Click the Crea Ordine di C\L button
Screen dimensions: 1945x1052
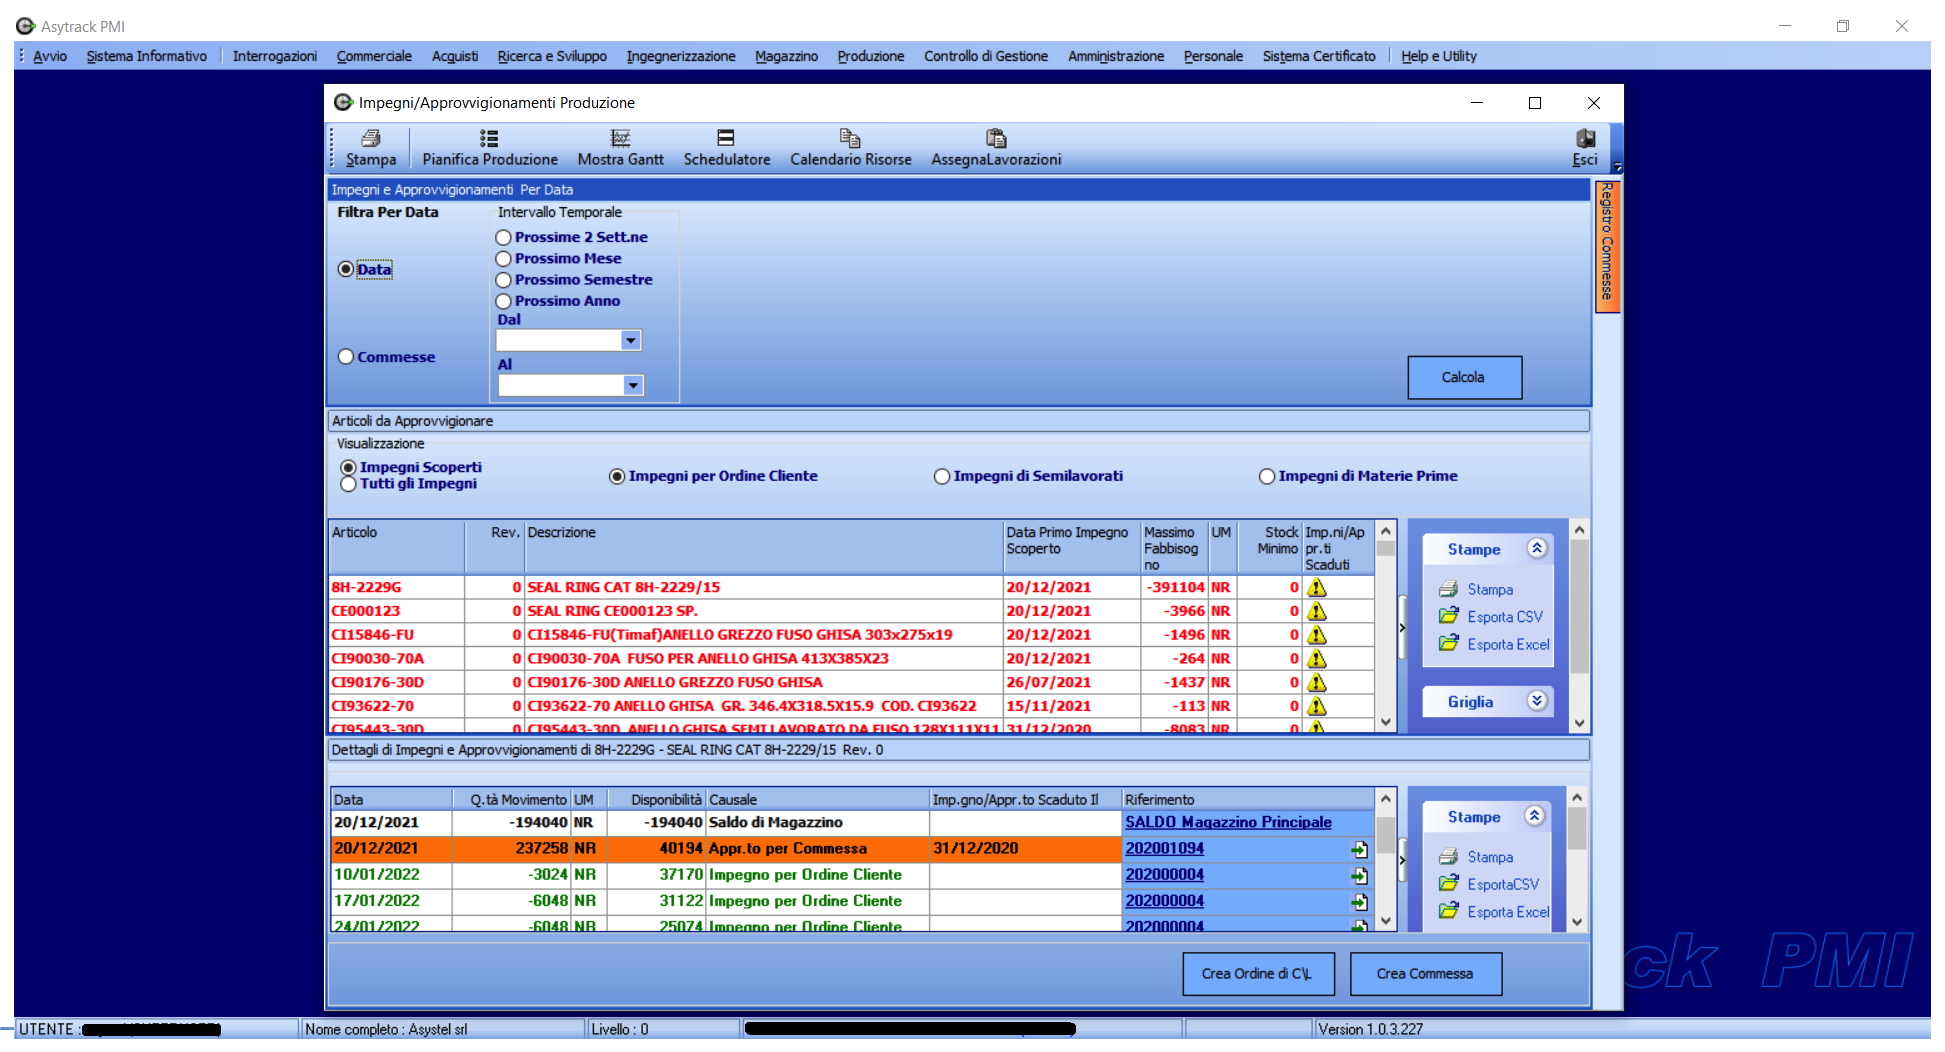point(1258,974)
